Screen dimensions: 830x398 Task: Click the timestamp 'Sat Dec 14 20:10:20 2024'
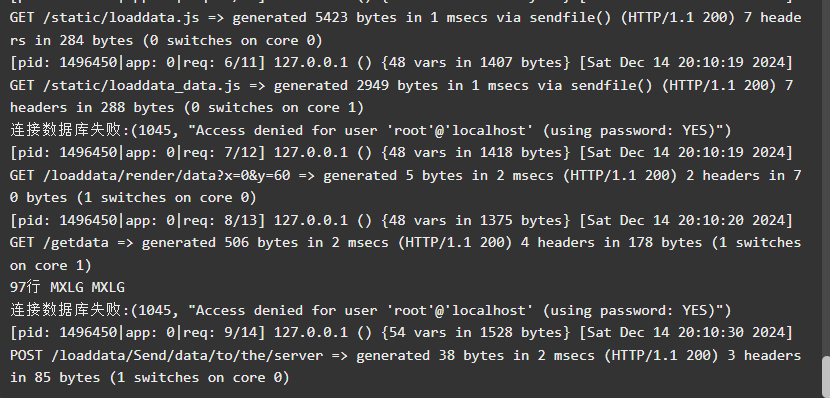click(x=686, y=220)
